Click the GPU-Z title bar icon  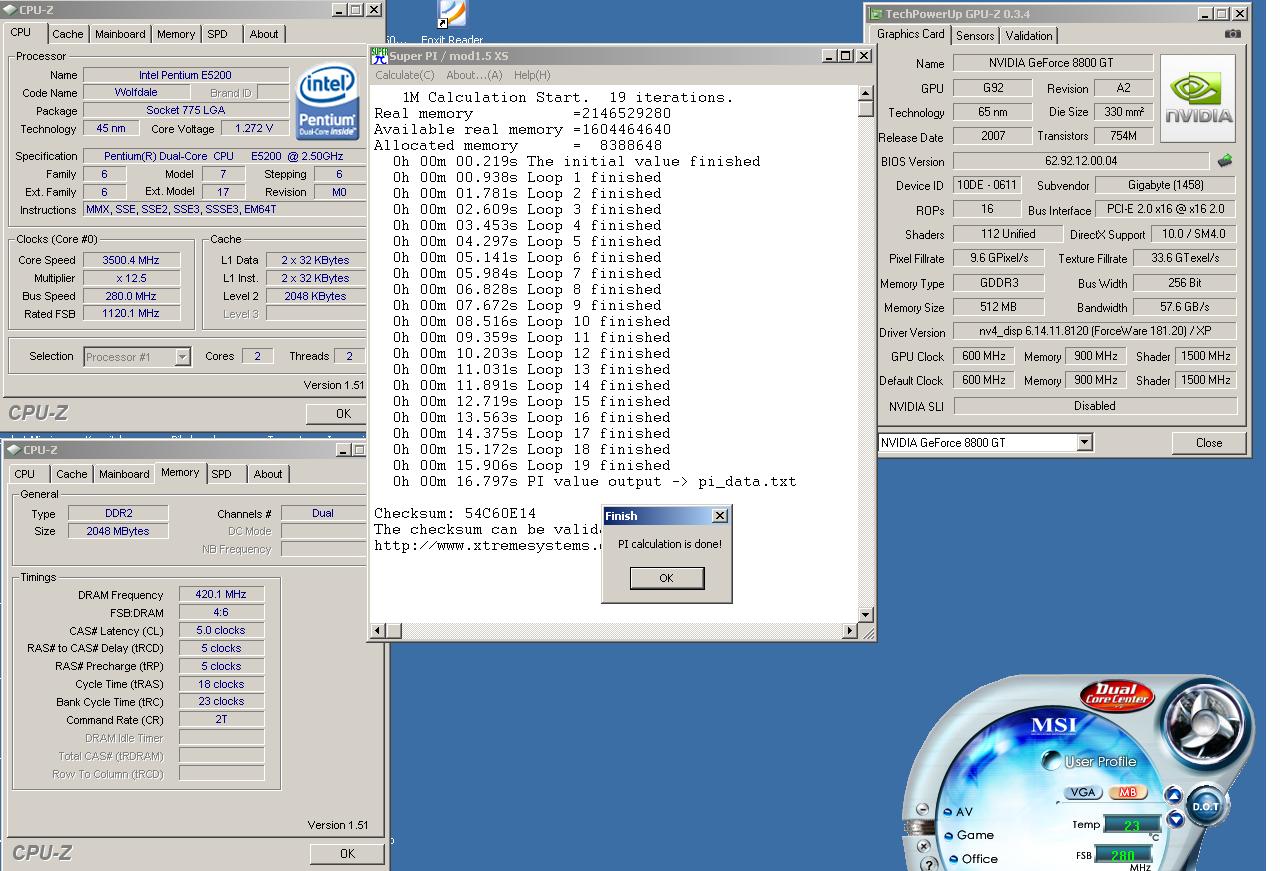click(876, 14)
